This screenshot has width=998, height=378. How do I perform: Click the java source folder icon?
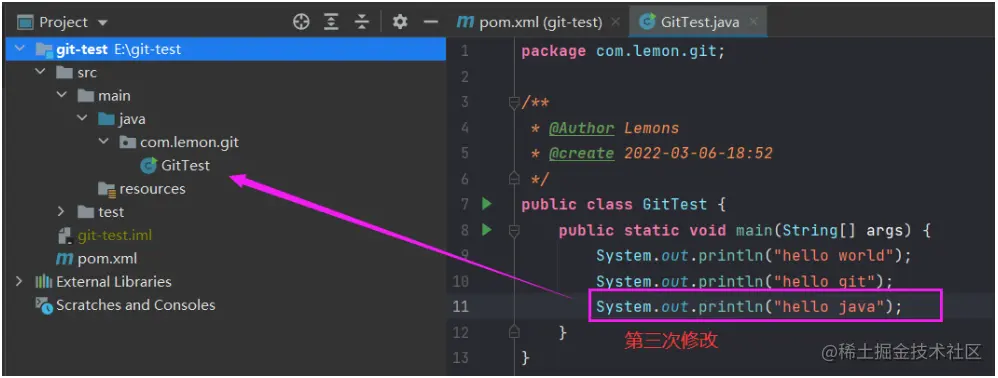pos(106,119)
